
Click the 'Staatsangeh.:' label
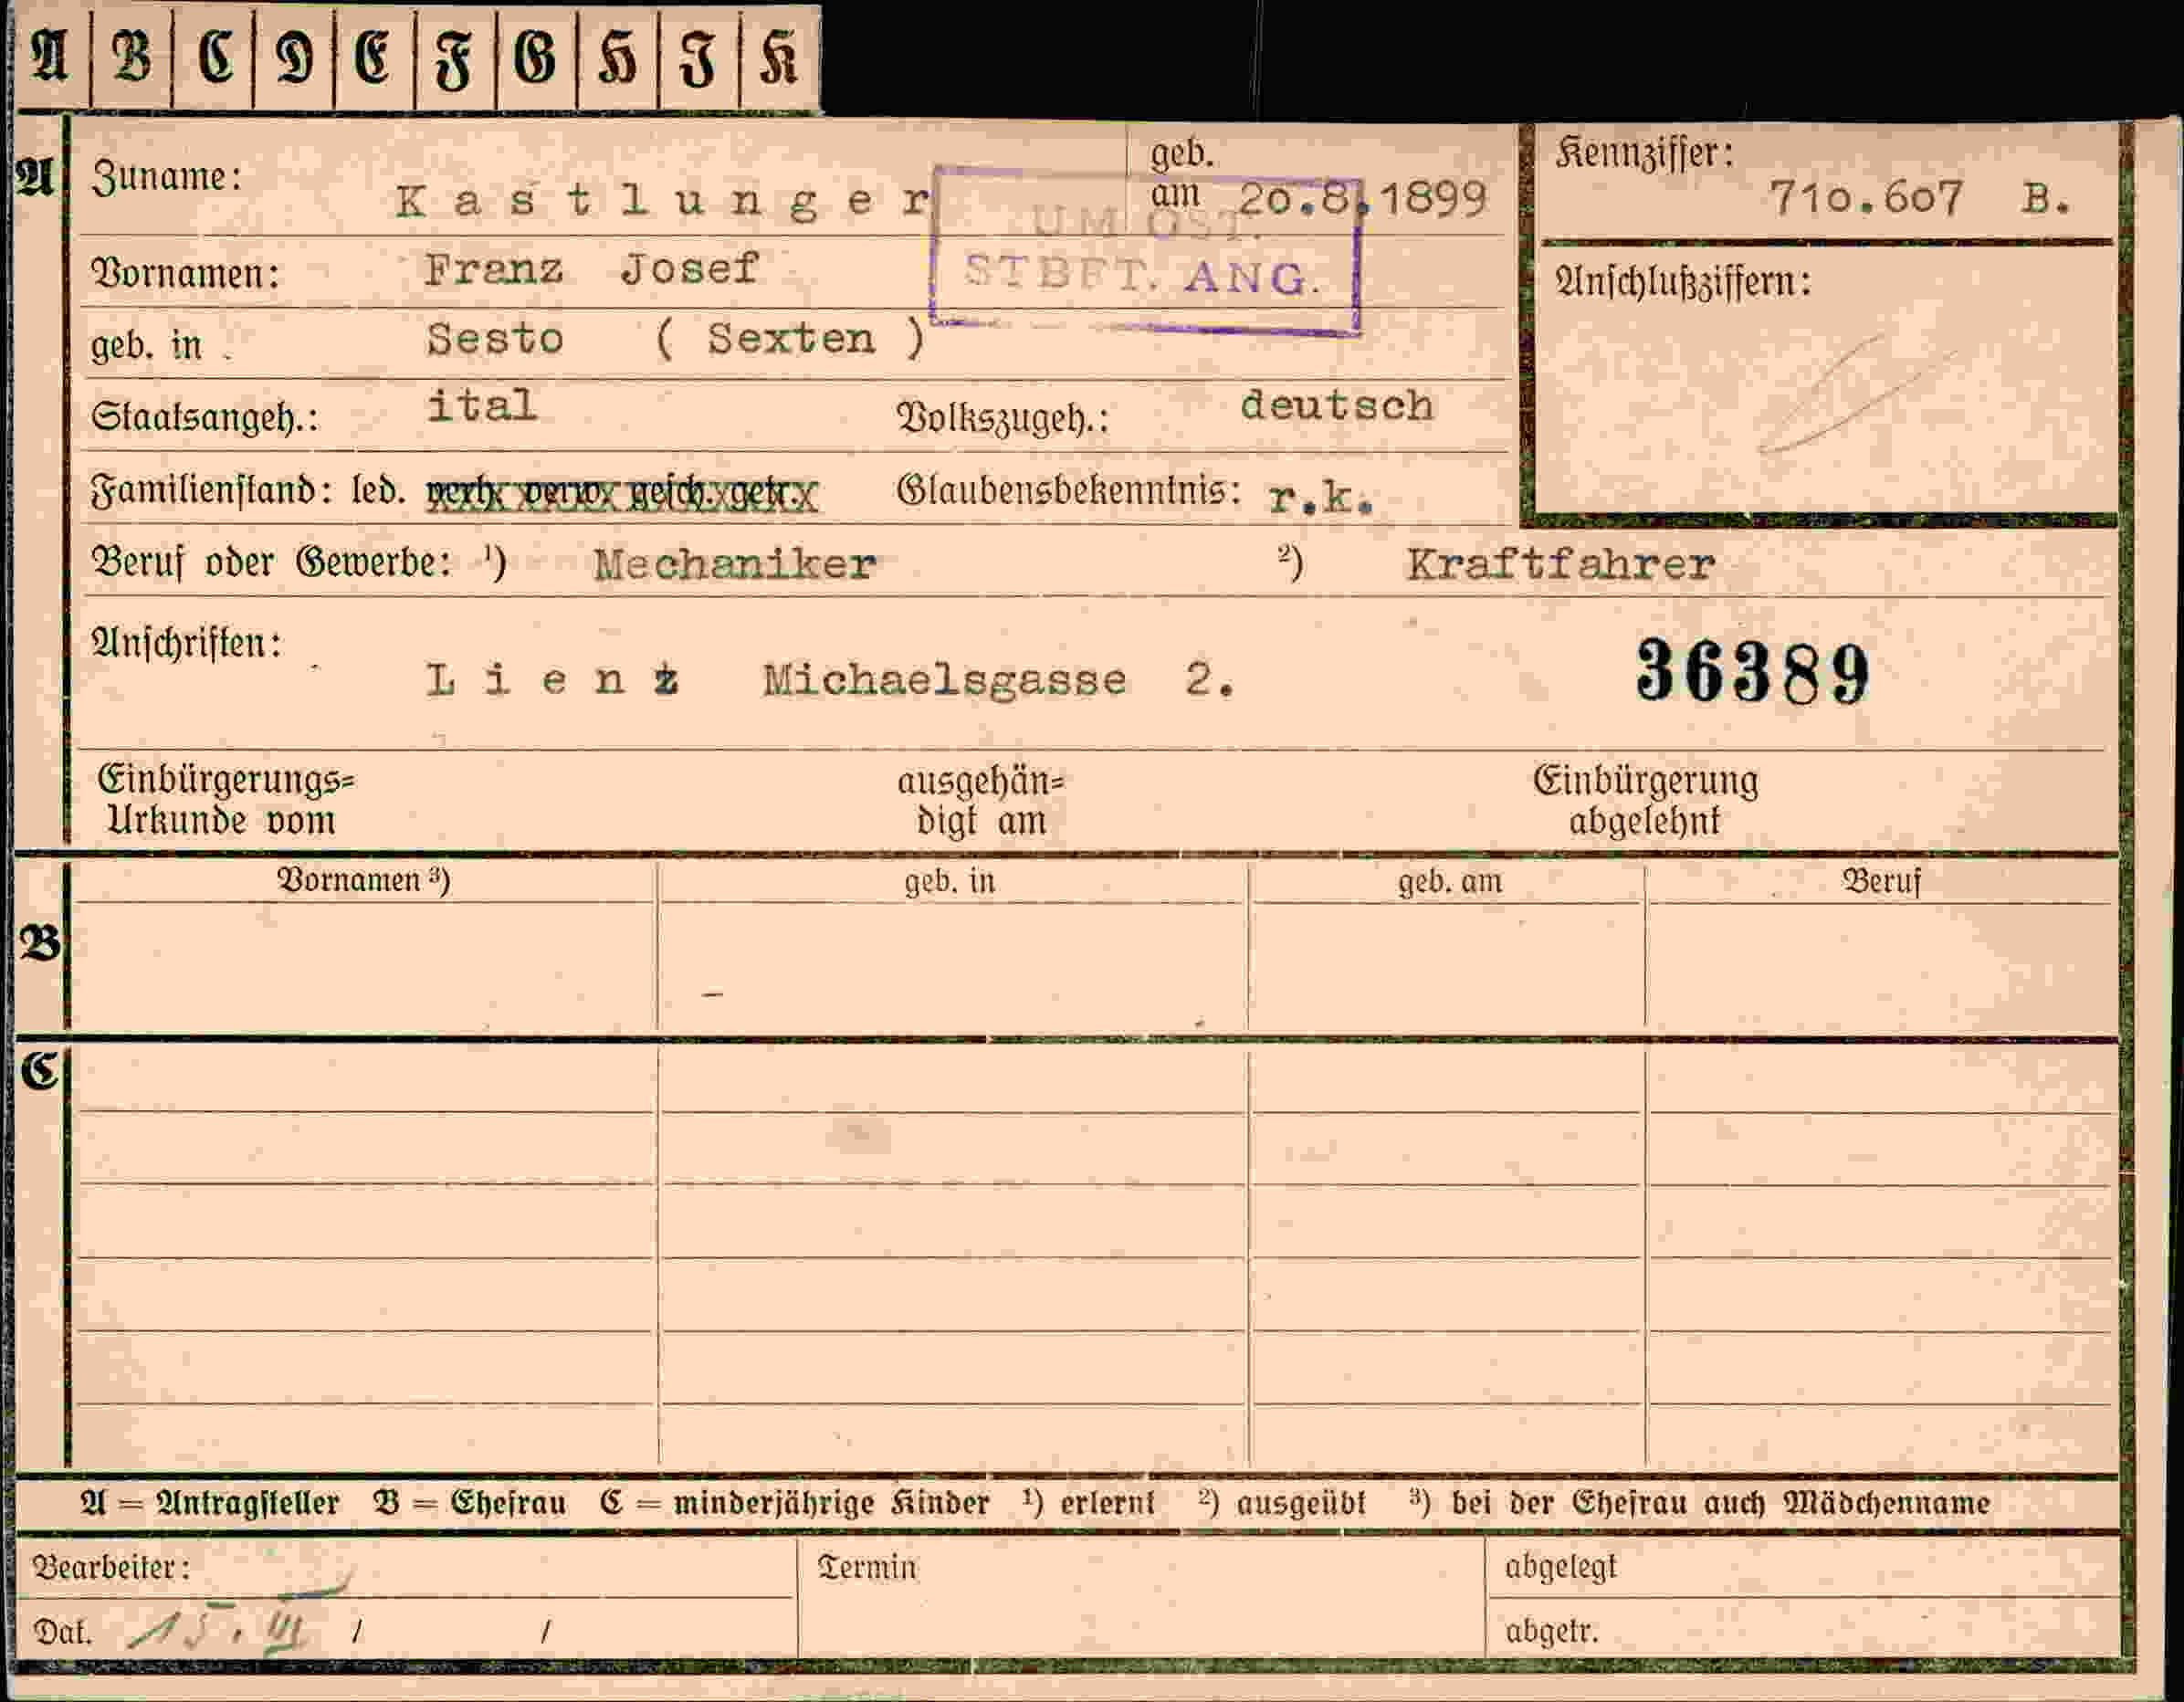click(x=204, y=417)
